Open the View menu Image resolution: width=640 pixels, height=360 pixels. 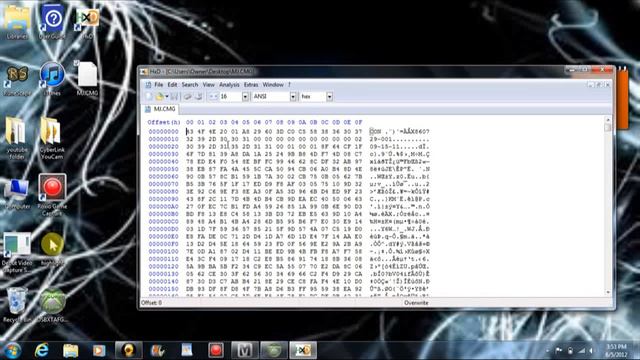[209, 85]
